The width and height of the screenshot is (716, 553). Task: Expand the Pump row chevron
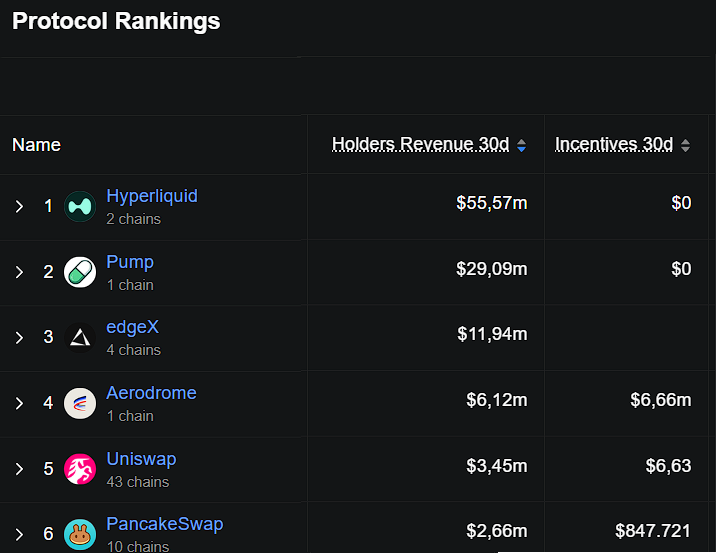pyautogui.click(x=19, y=272)
